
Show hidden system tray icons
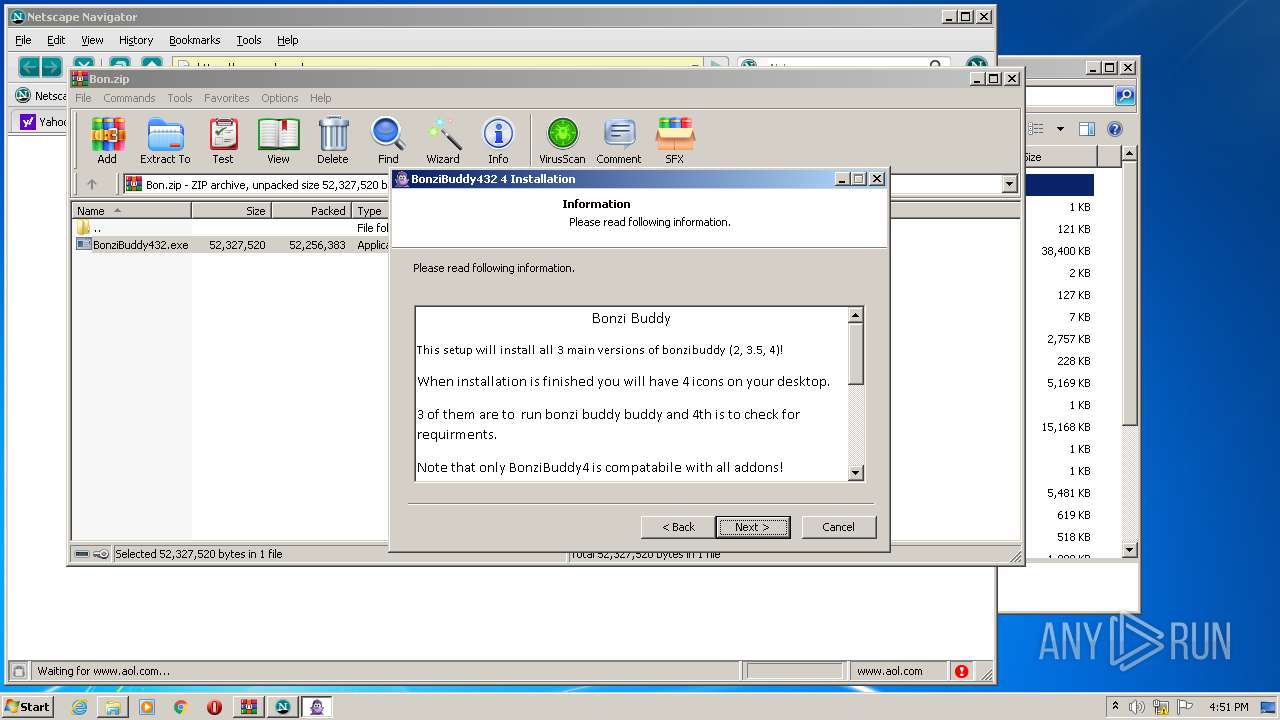(1115, 707)
